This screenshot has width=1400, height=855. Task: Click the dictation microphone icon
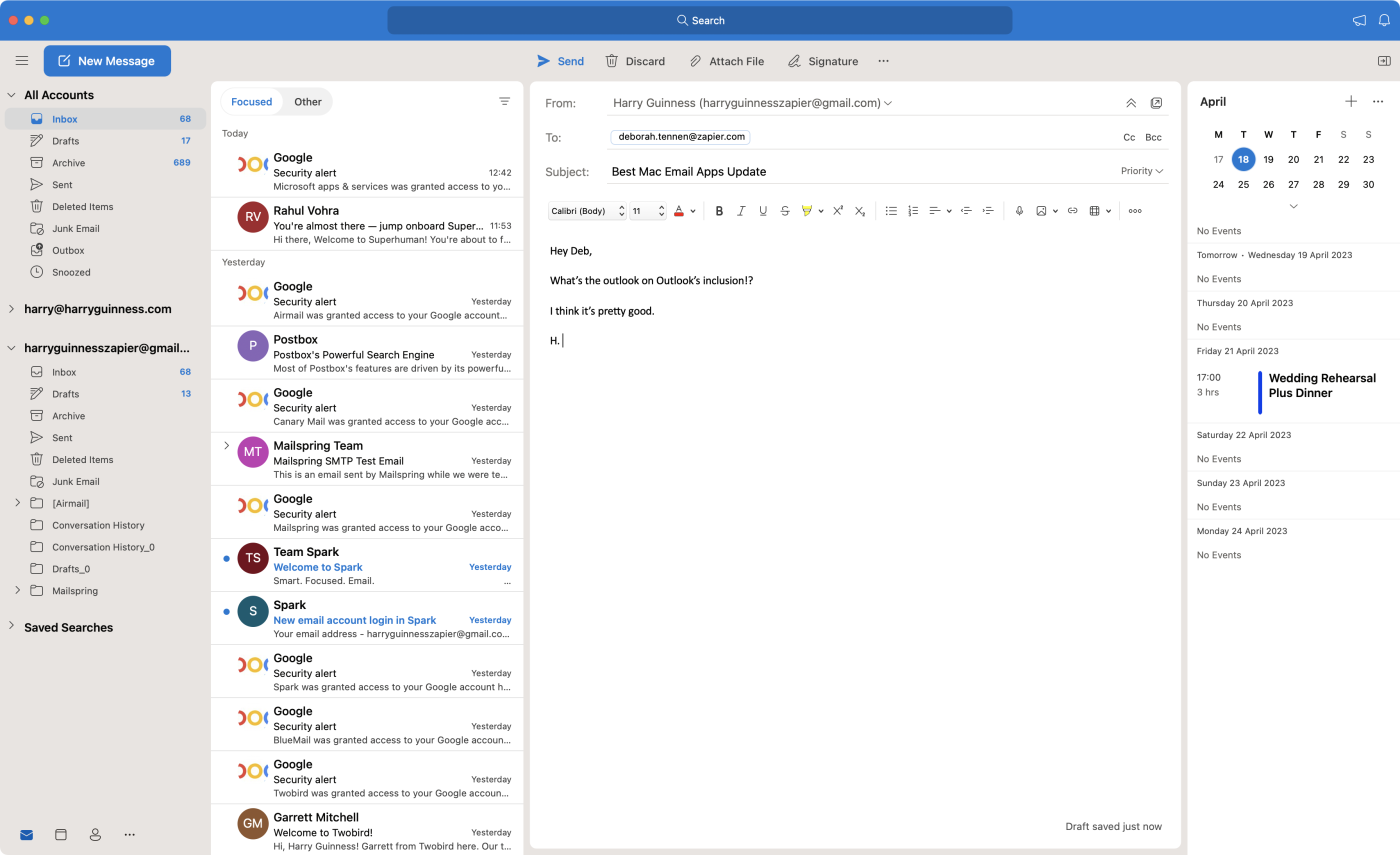point(1019,210)
